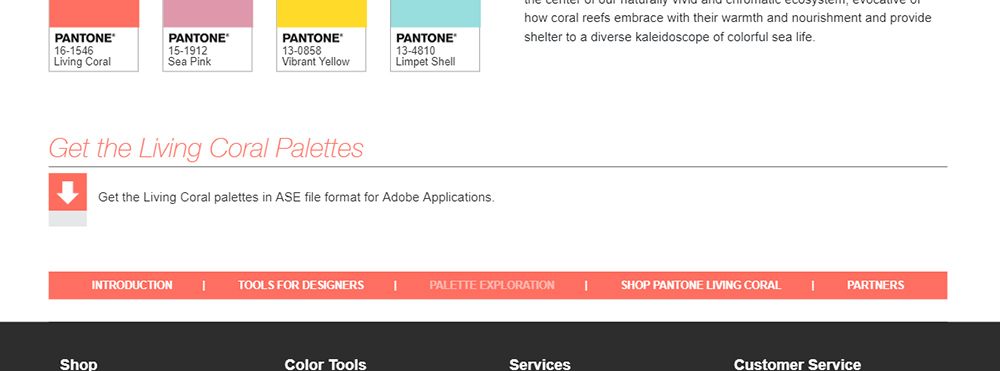This screenshot has width=1000, height=371.
Task: Choose the Limpet Shell 13-4810 swatch
Action: [435, 36]
